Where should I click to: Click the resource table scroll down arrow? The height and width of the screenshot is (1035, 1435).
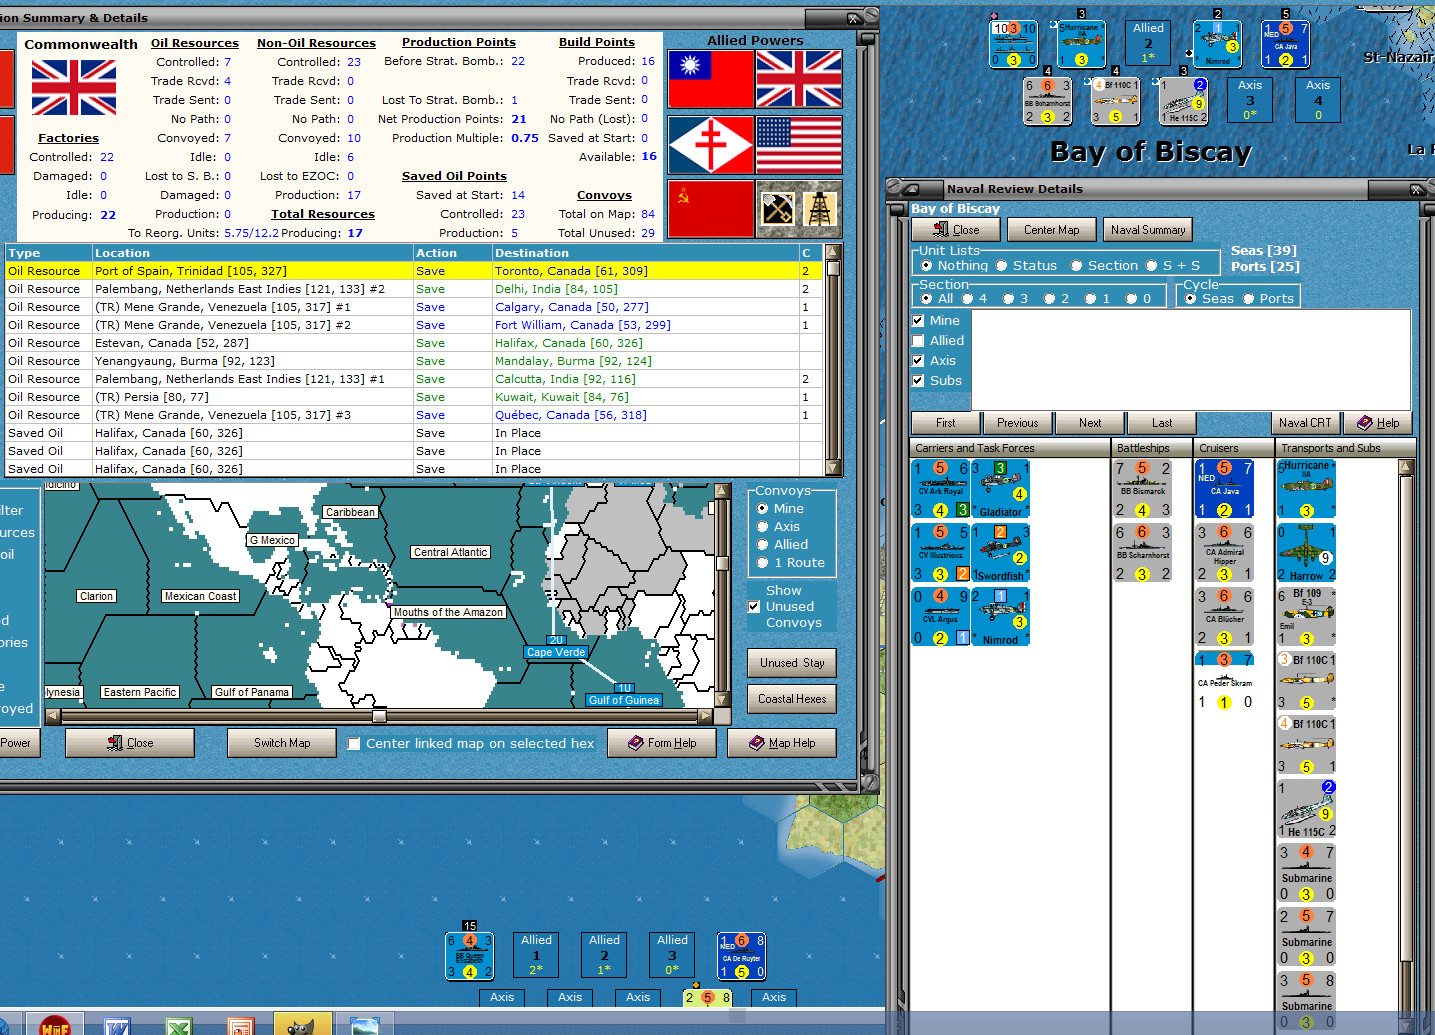click(x=832, y=467)
